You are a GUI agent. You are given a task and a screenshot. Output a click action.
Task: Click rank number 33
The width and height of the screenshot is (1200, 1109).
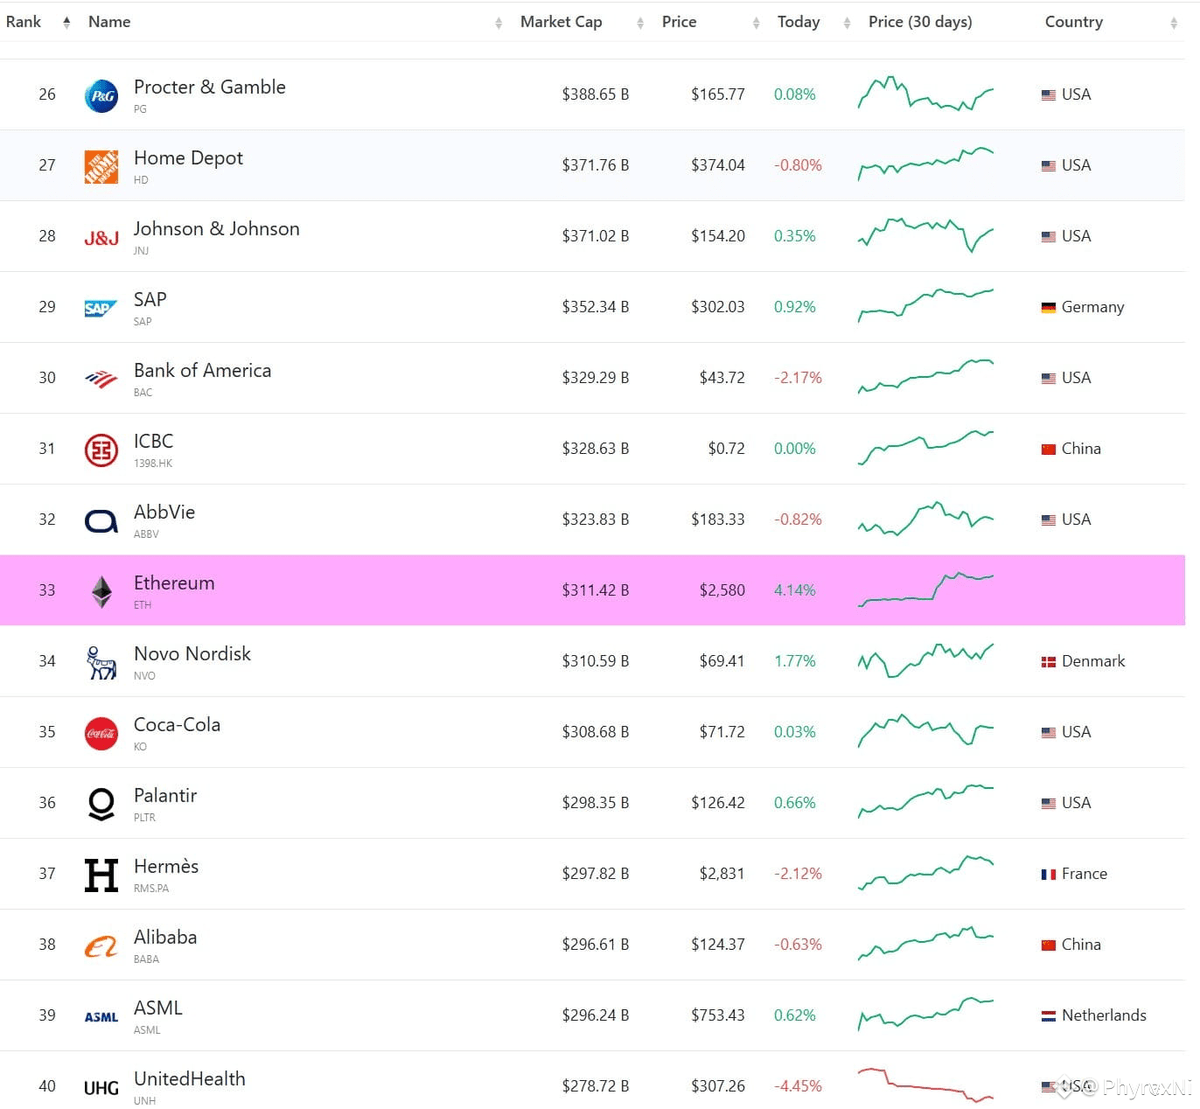[x=47, y=591]
